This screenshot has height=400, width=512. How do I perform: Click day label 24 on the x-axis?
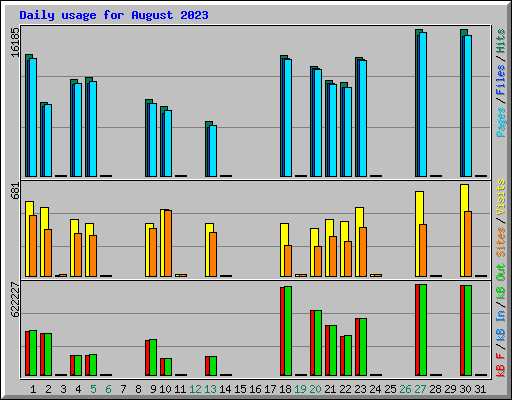375,389
